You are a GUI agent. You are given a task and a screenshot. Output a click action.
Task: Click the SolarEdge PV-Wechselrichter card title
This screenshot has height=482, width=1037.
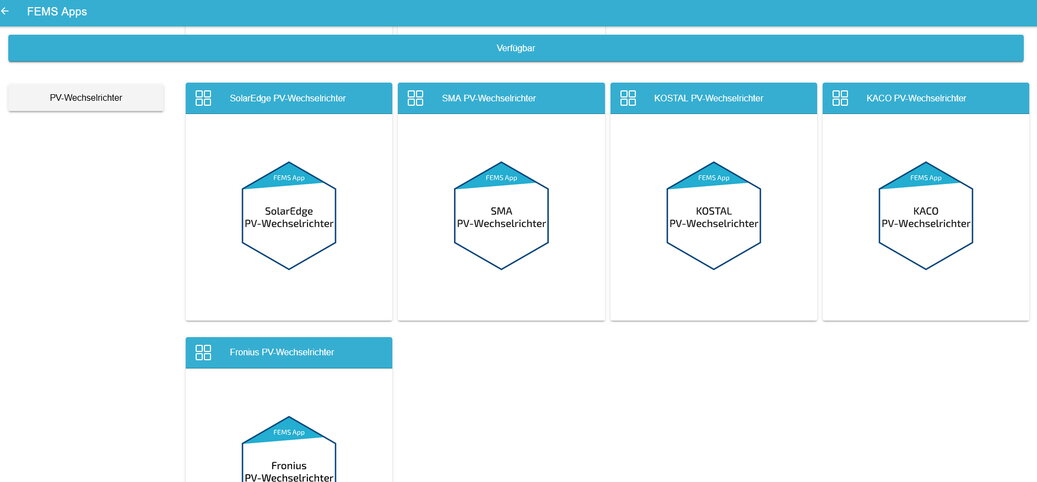coord(288,99)
